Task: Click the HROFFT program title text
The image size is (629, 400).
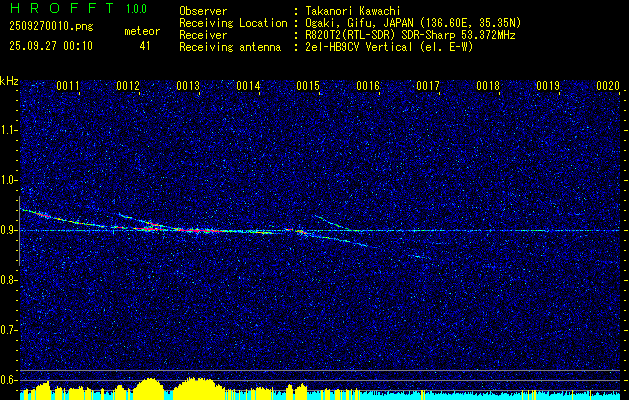Action: [x=62, y=8]
